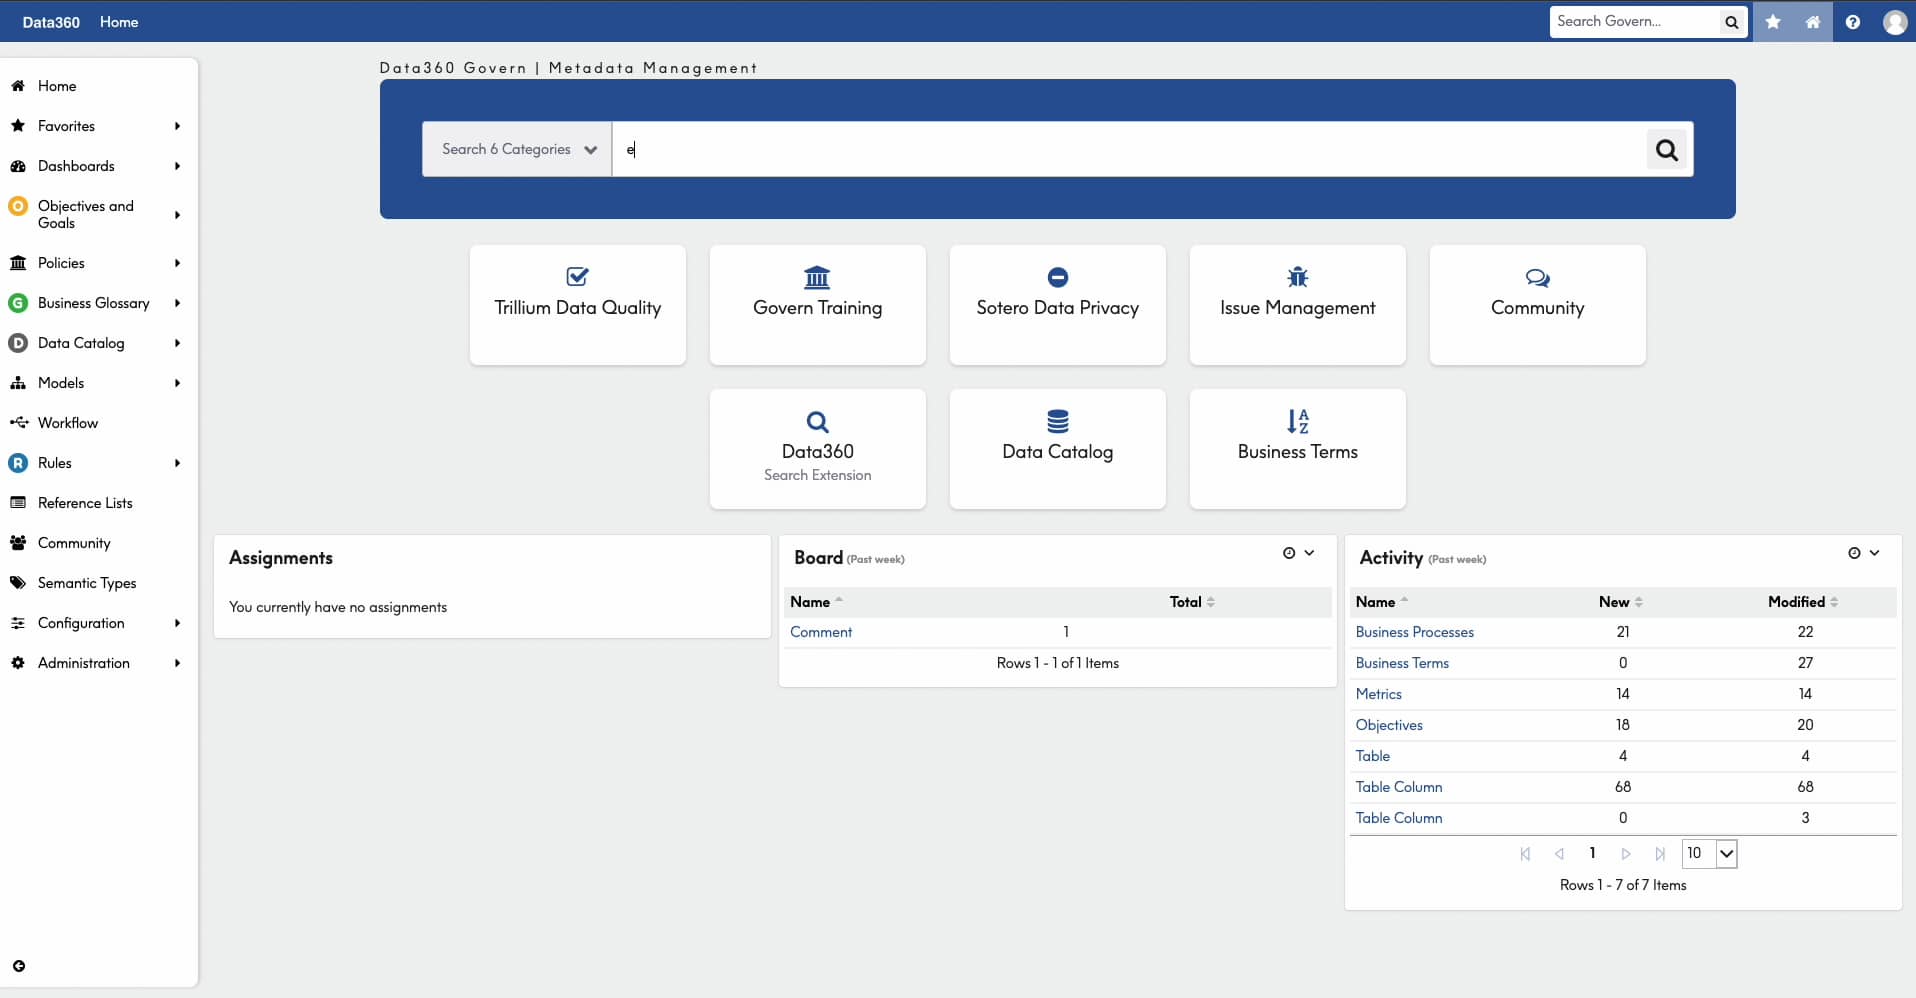Open the Search 6 Categories dropdown
The height and width of the screenshot is (998, 1916).
click(515, 149)
